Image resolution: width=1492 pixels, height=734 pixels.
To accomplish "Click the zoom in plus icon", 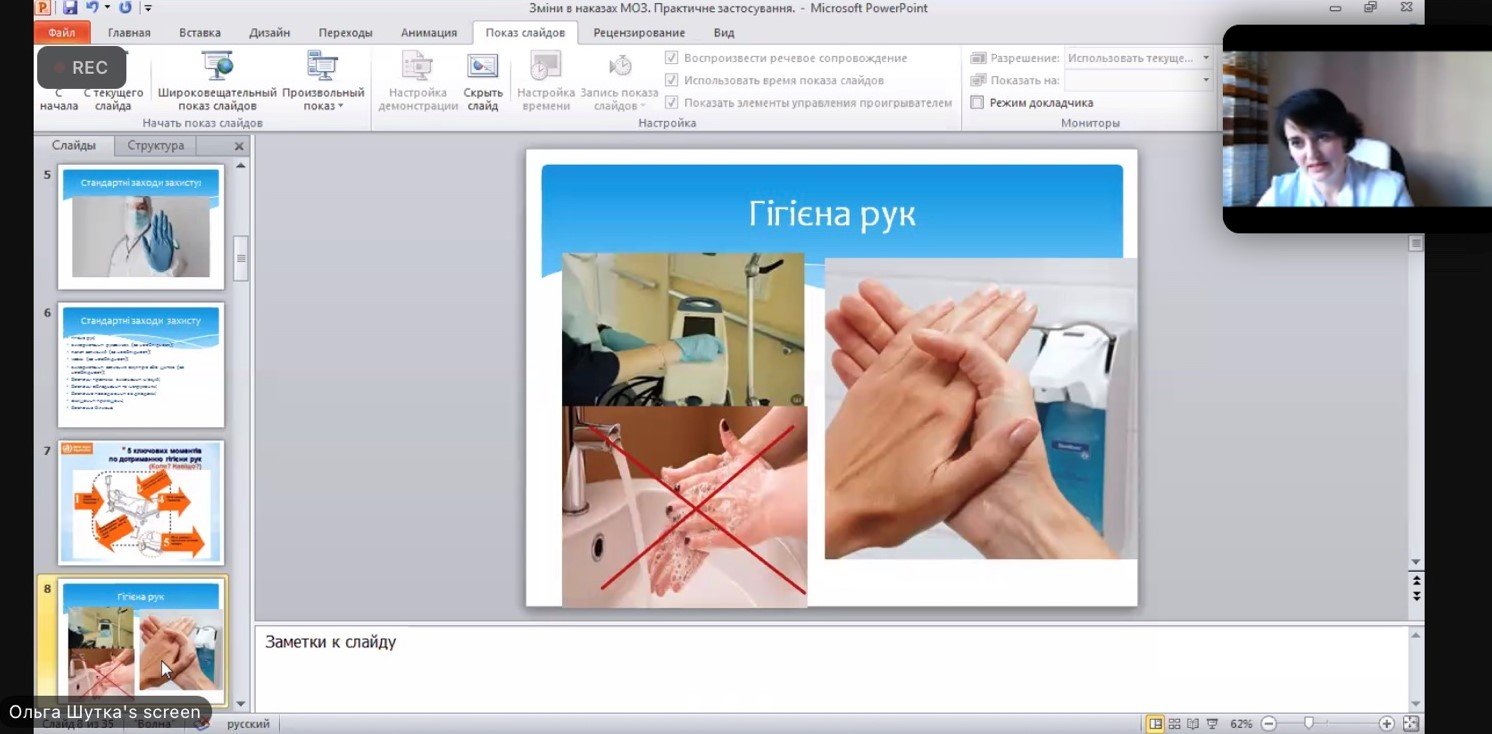I will 1386,723.
